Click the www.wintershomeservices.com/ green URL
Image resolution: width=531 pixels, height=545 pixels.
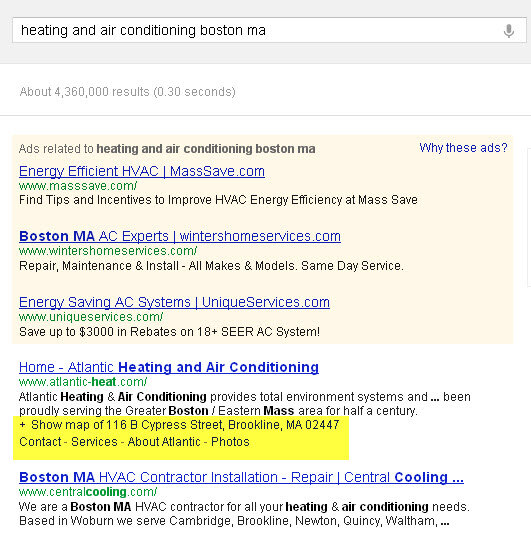click(x=108, y=251)
